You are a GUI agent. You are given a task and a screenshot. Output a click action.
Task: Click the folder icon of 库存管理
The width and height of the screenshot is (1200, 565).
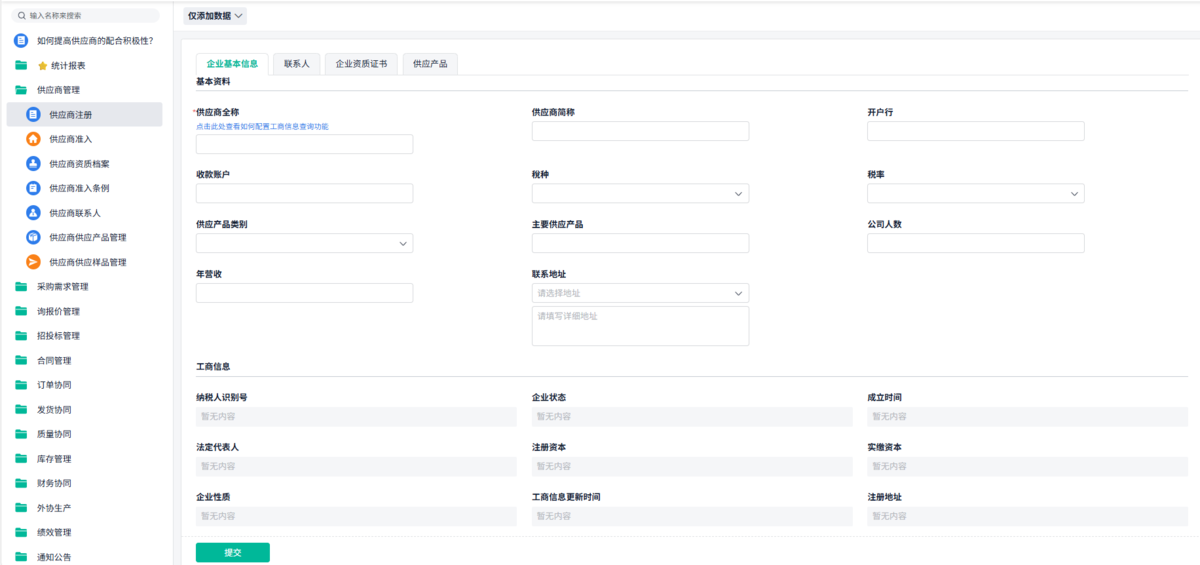pyautogui.click(x=21, y=459)
